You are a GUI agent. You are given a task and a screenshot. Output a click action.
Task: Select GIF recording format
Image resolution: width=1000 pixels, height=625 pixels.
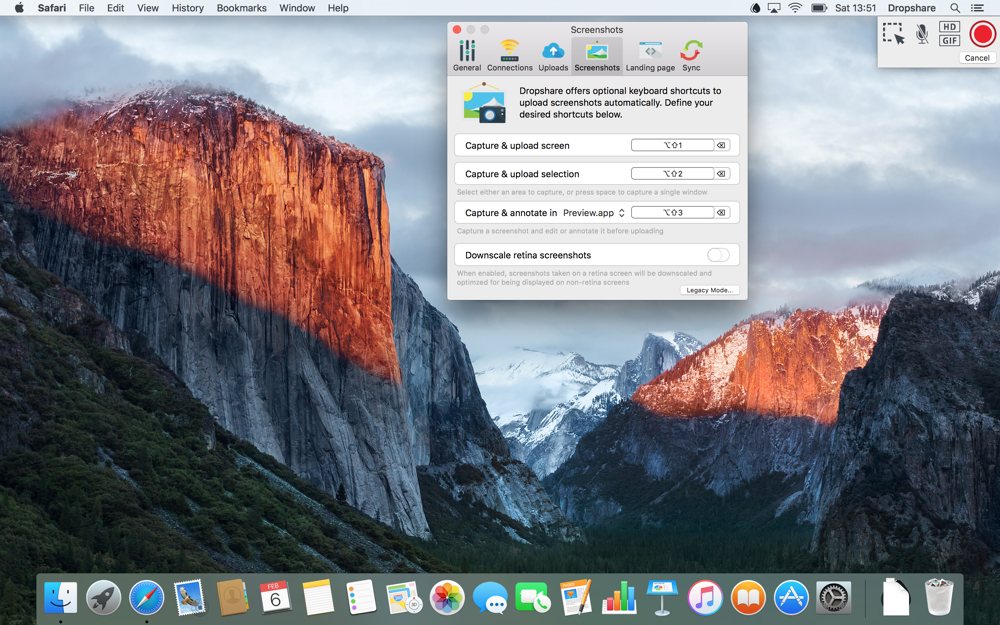point(949,41)
